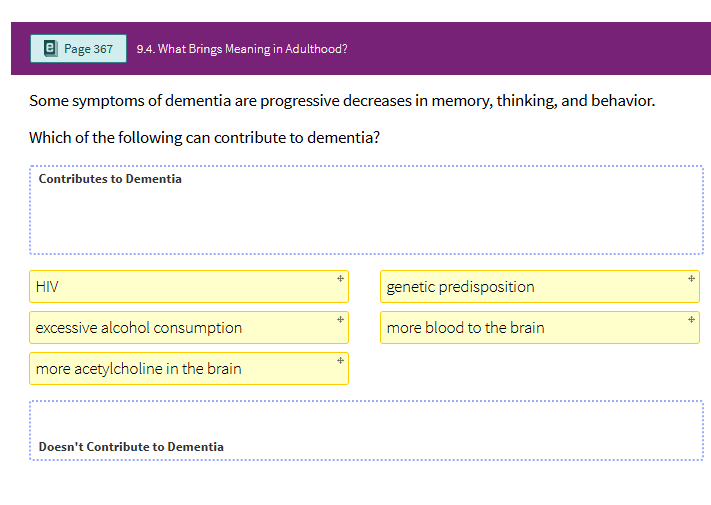Select the 'genetic predisposition' answer text
The height and width of the screenshot is (505, 711).
(460, 287)
